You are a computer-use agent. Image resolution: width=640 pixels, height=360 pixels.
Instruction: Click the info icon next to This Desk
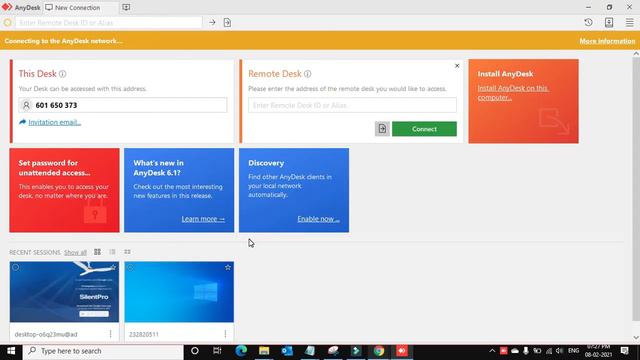click(x=62, y=74)
